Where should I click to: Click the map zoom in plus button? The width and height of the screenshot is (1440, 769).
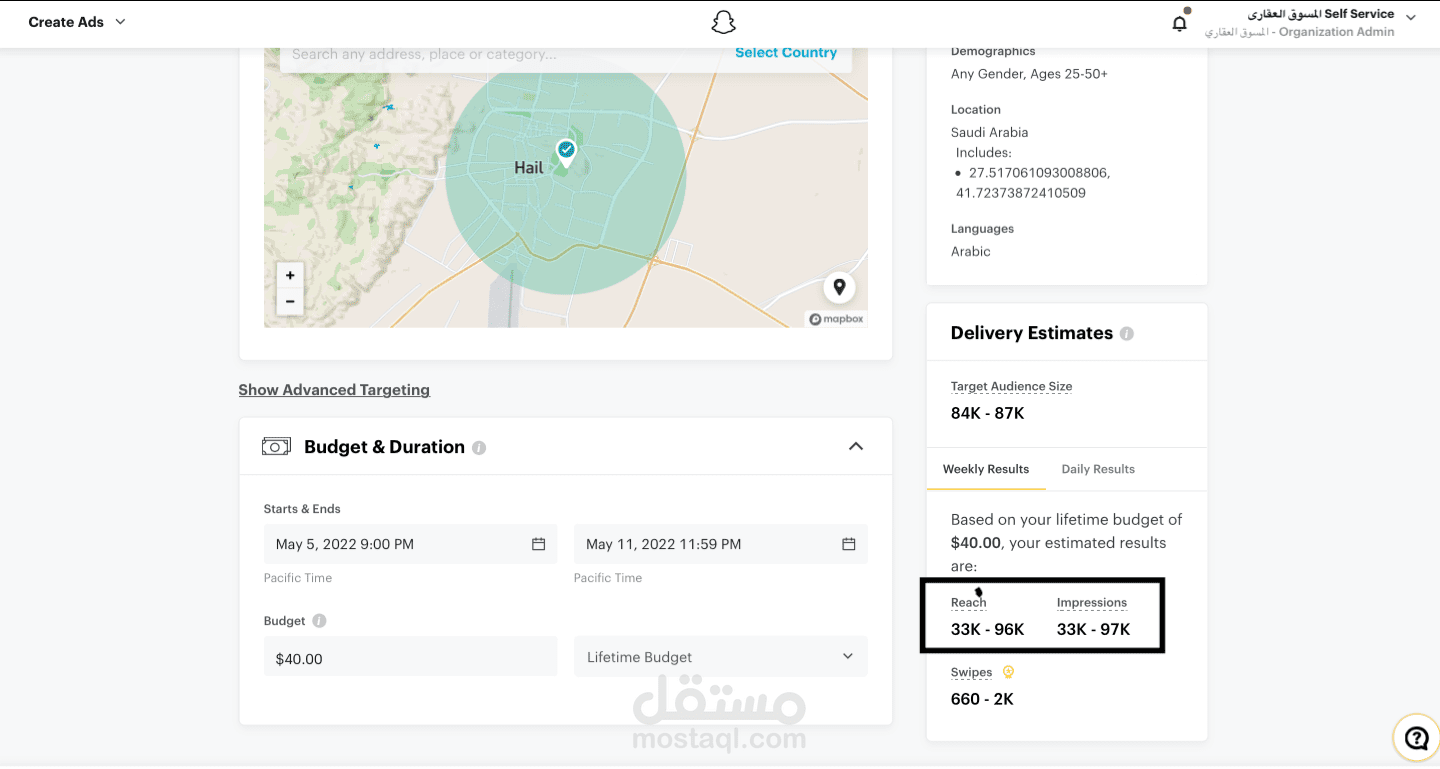click(290, 276)
